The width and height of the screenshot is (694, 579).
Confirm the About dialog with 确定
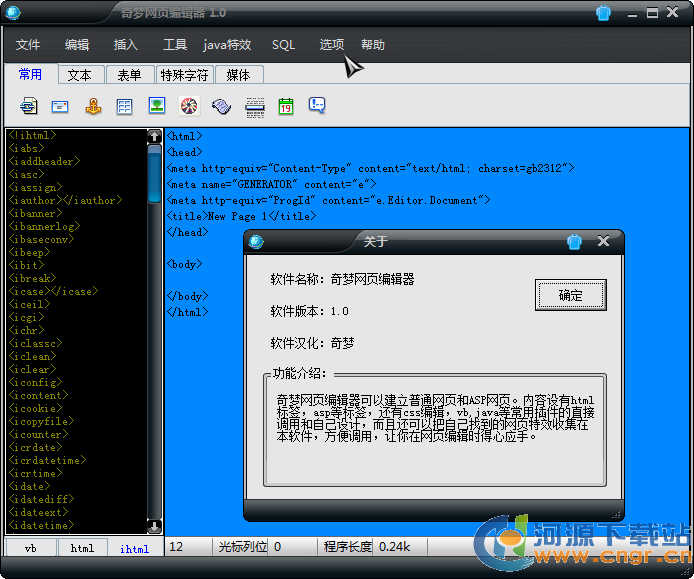pos(571,295)
